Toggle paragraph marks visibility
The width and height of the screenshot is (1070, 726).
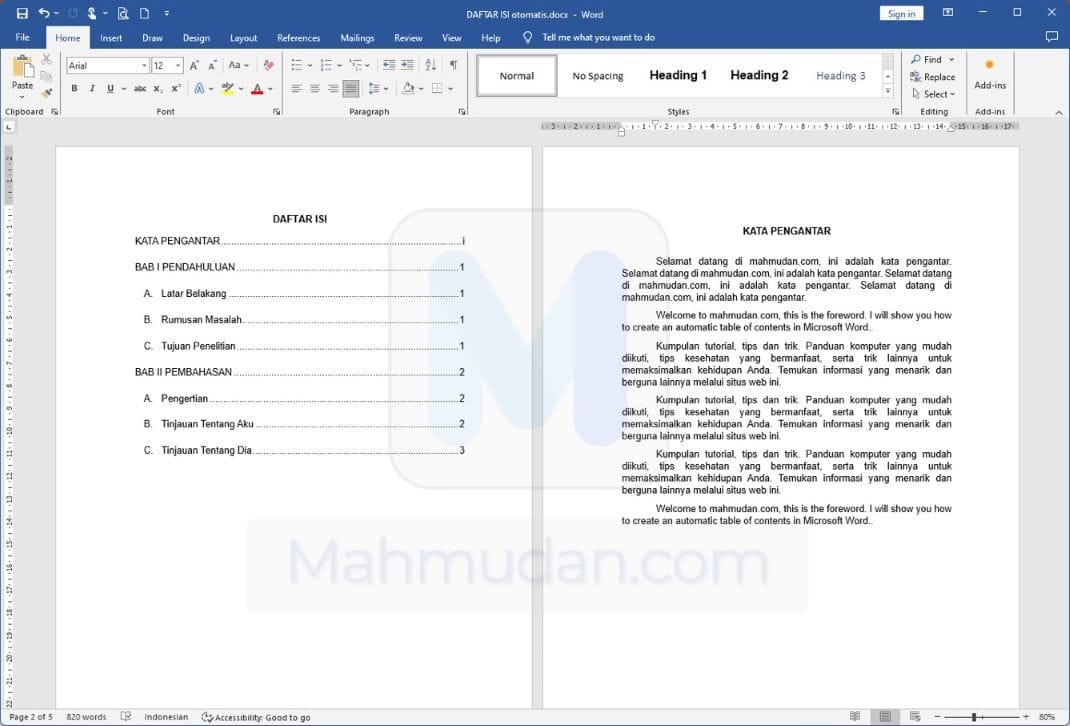pos(454,64)
